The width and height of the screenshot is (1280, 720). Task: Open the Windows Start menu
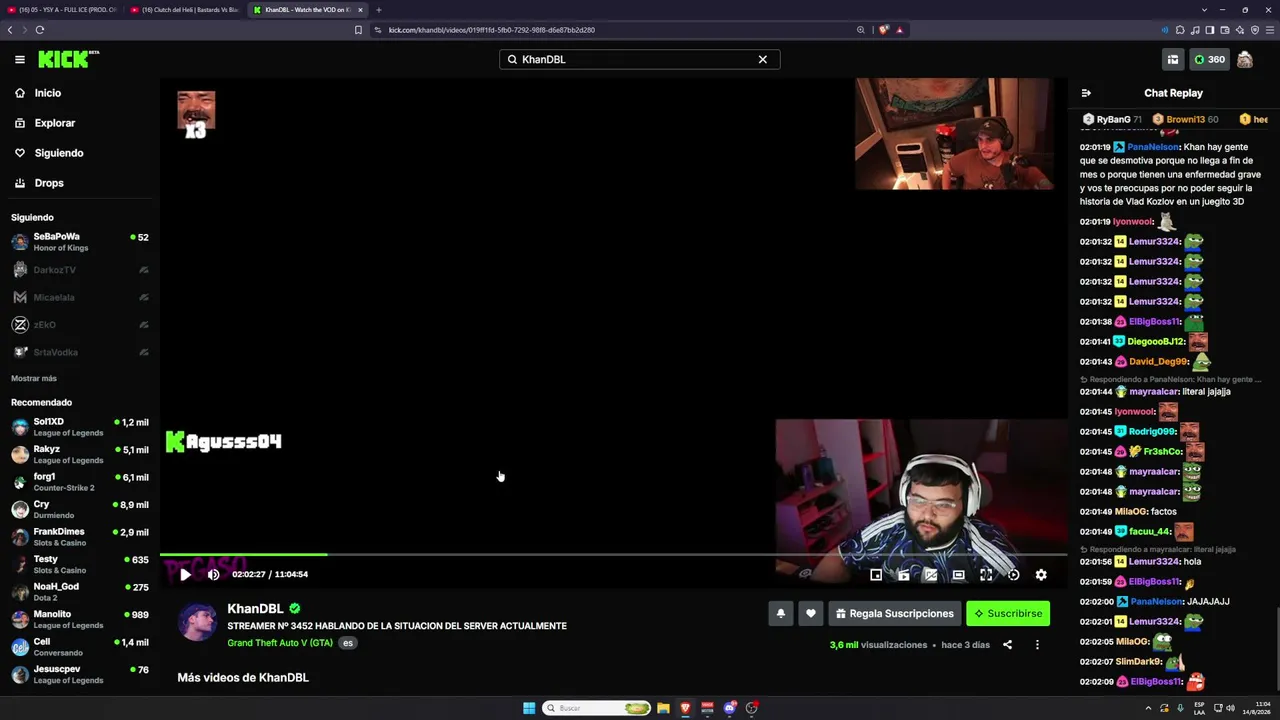(x=529, y=708)
